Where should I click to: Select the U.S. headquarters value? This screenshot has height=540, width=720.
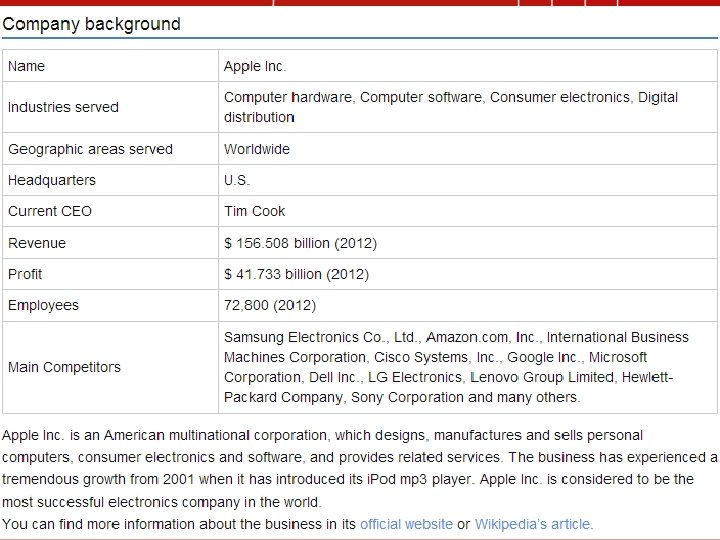(x=237, y=180)
